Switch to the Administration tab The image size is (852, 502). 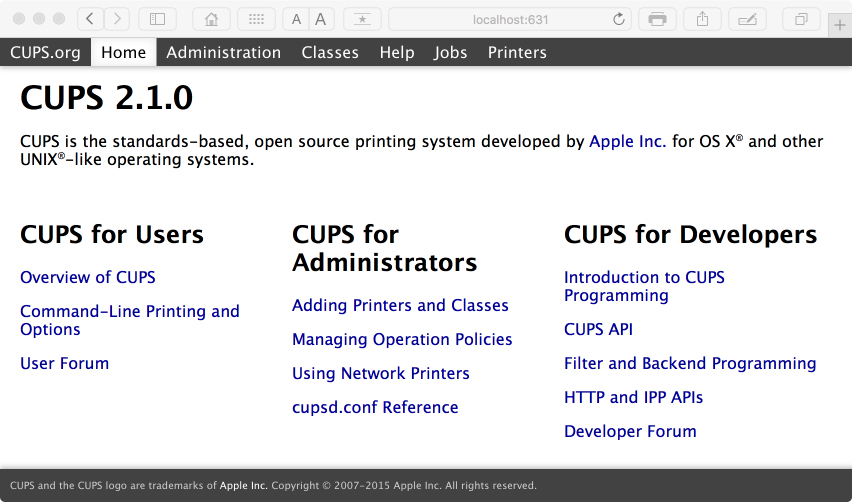click(x=223, y=52)
